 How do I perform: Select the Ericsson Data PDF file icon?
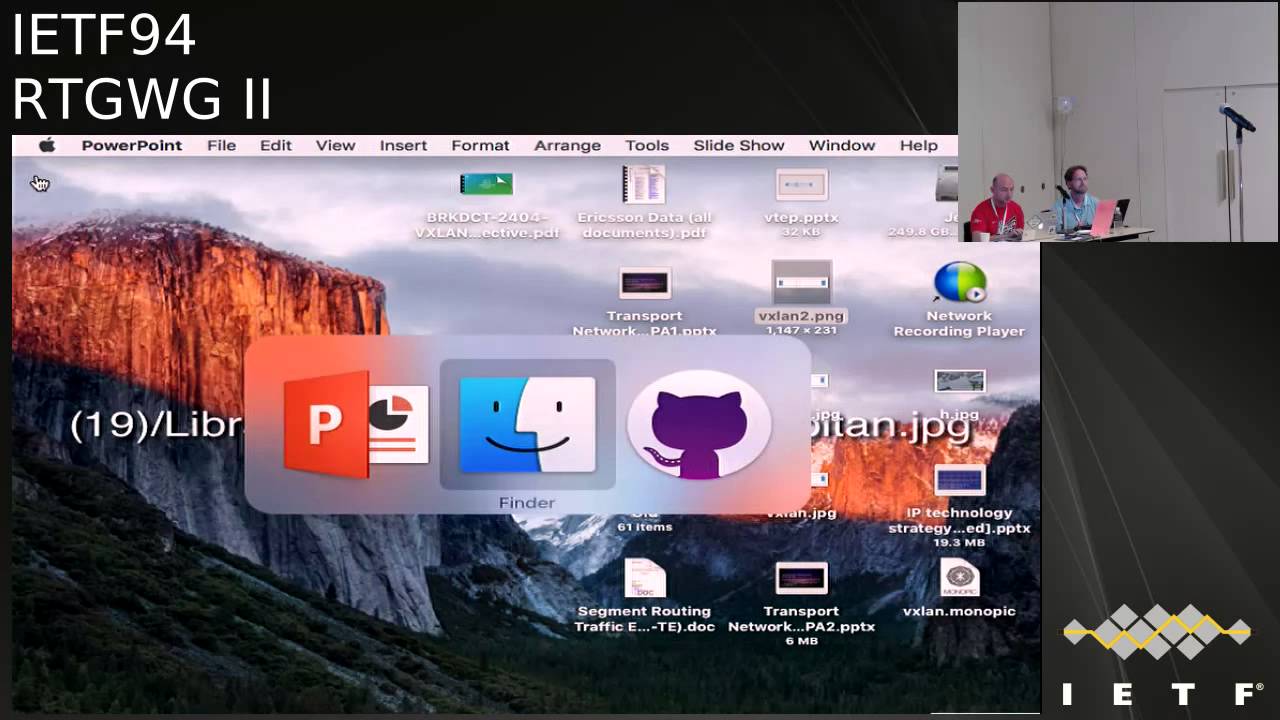(643, 185)
